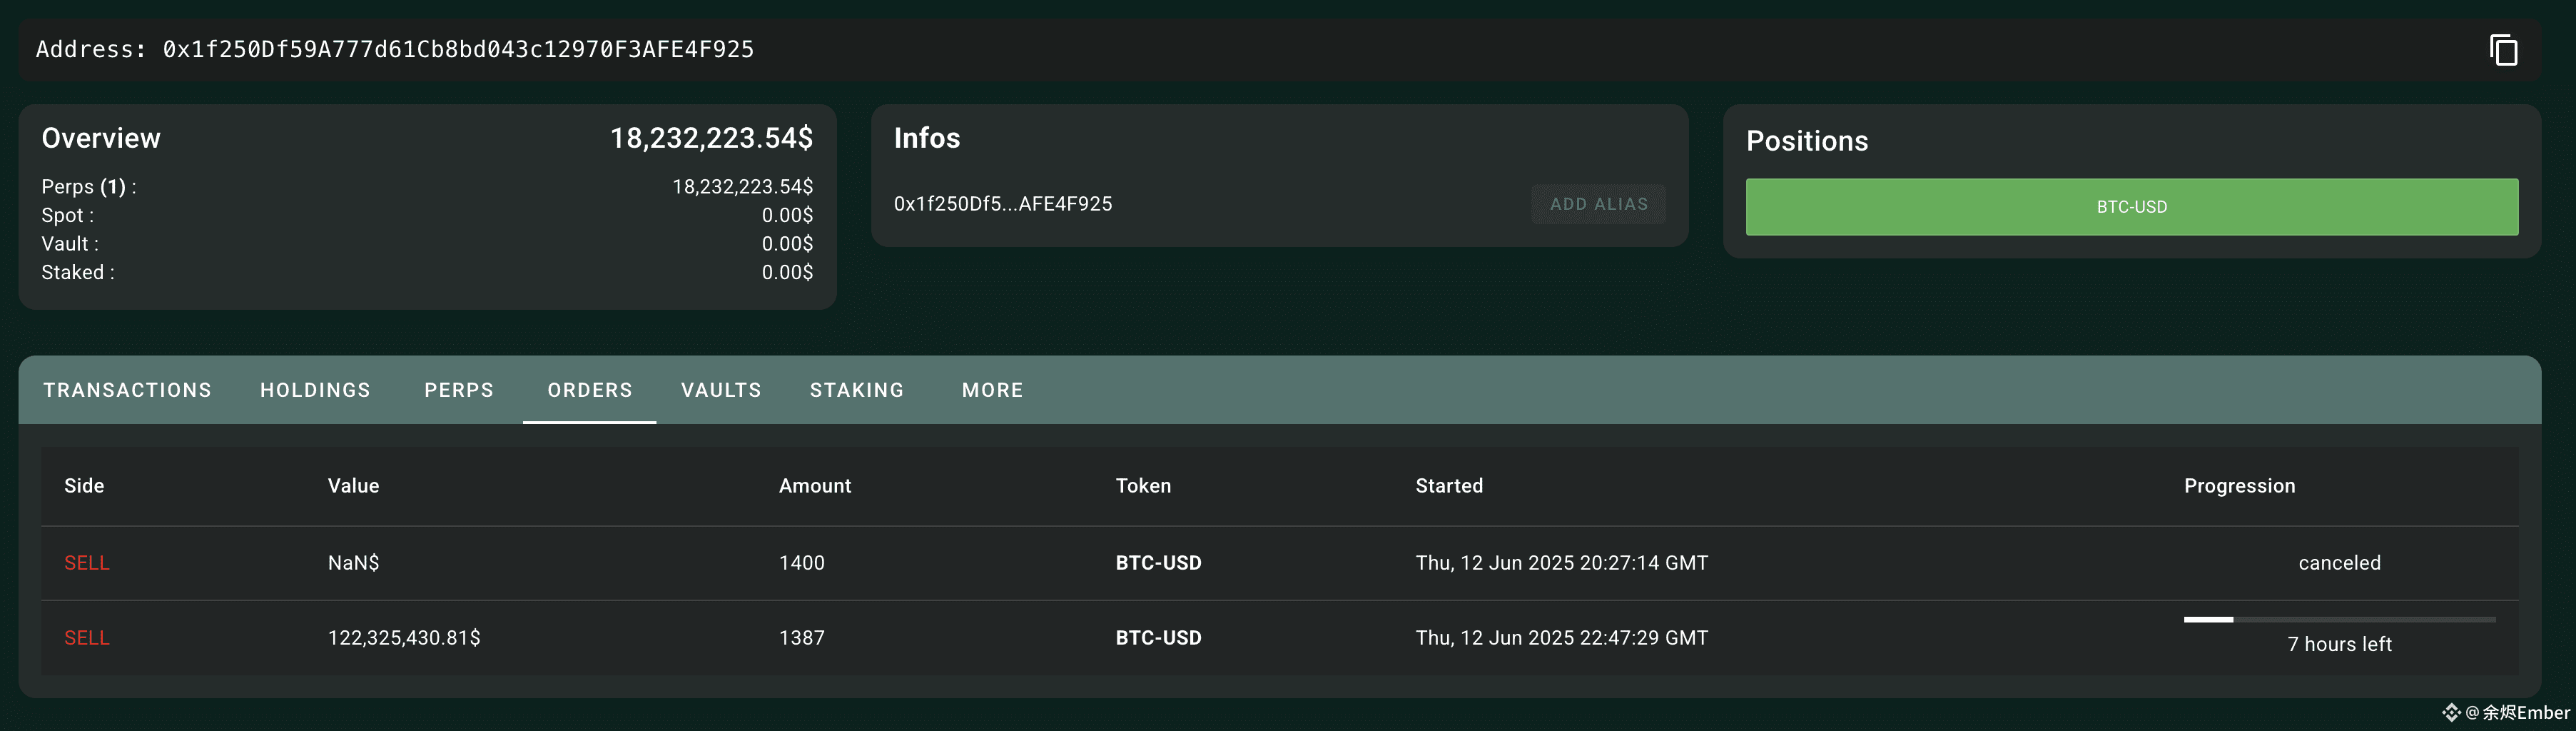Select the shortened address 0x1f250Df5...AFE4F925
Image resolution: width=2576 pixels, height=731 pixels.
tap(1002, 204)
